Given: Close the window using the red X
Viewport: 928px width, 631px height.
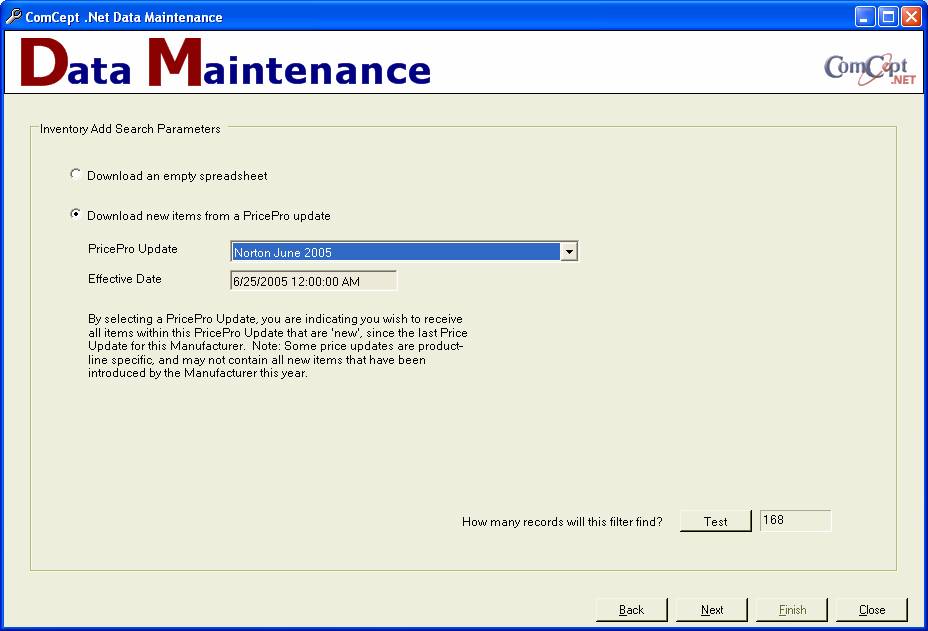Looking at the screenshot, I should [x=911, y=17].
